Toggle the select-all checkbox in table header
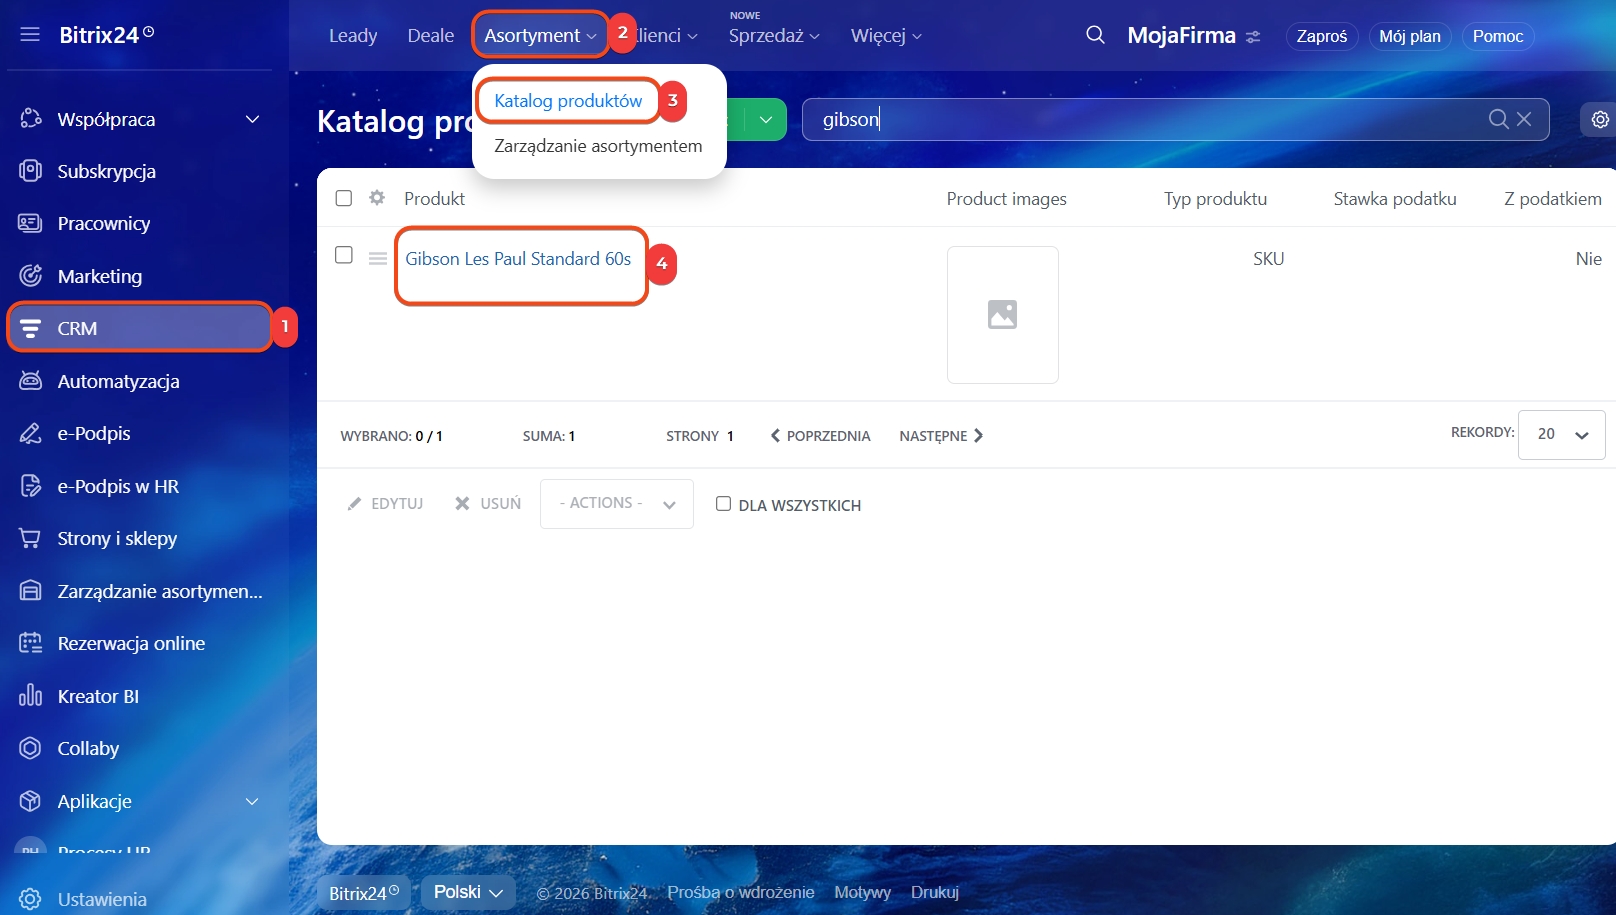Image resolution: width=1616 pixels, height=915 pixels. coord(344,198)
